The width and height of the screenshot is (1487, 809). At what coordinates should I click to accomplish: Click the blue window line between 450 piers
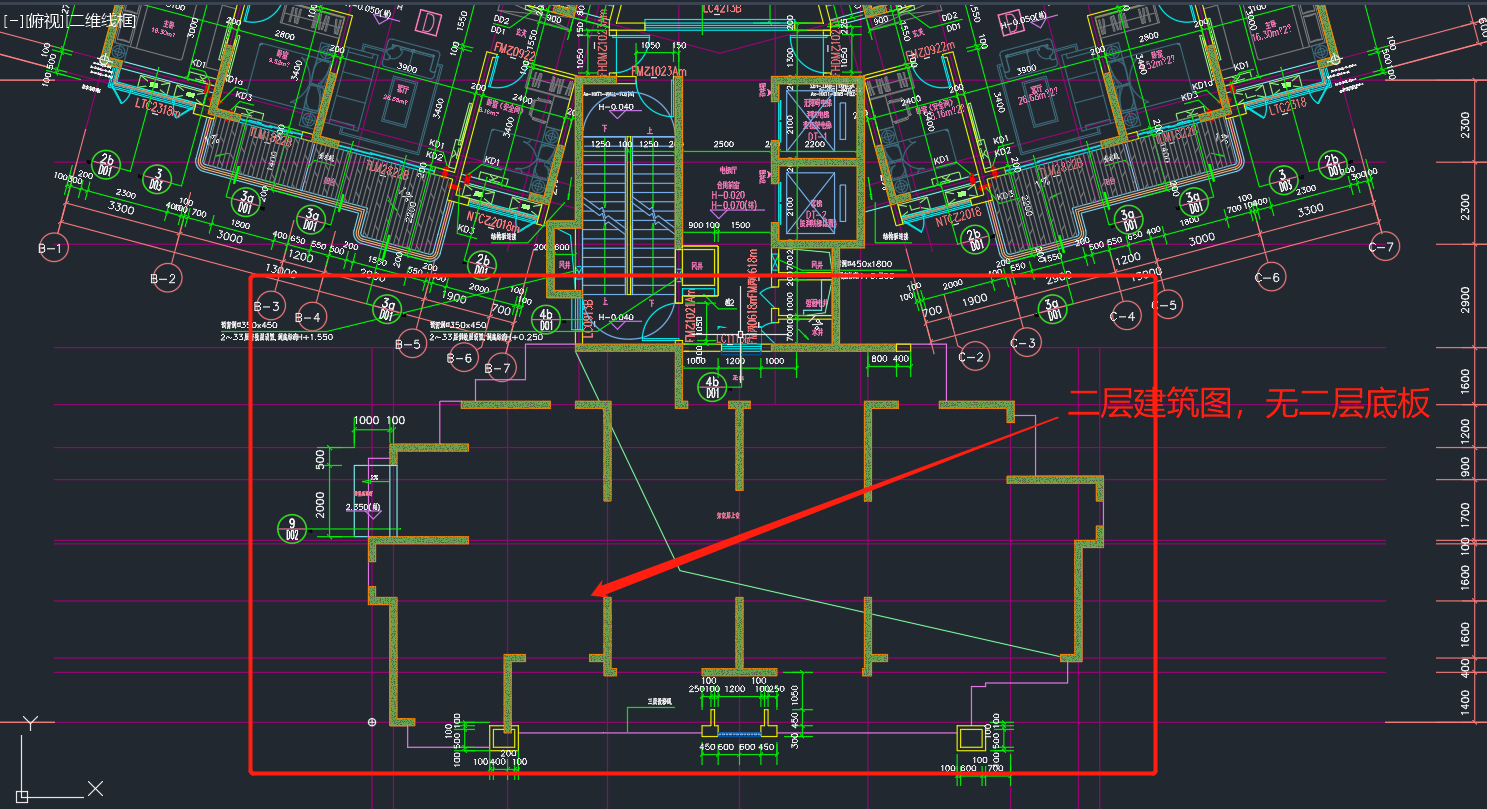coord(739,734)
